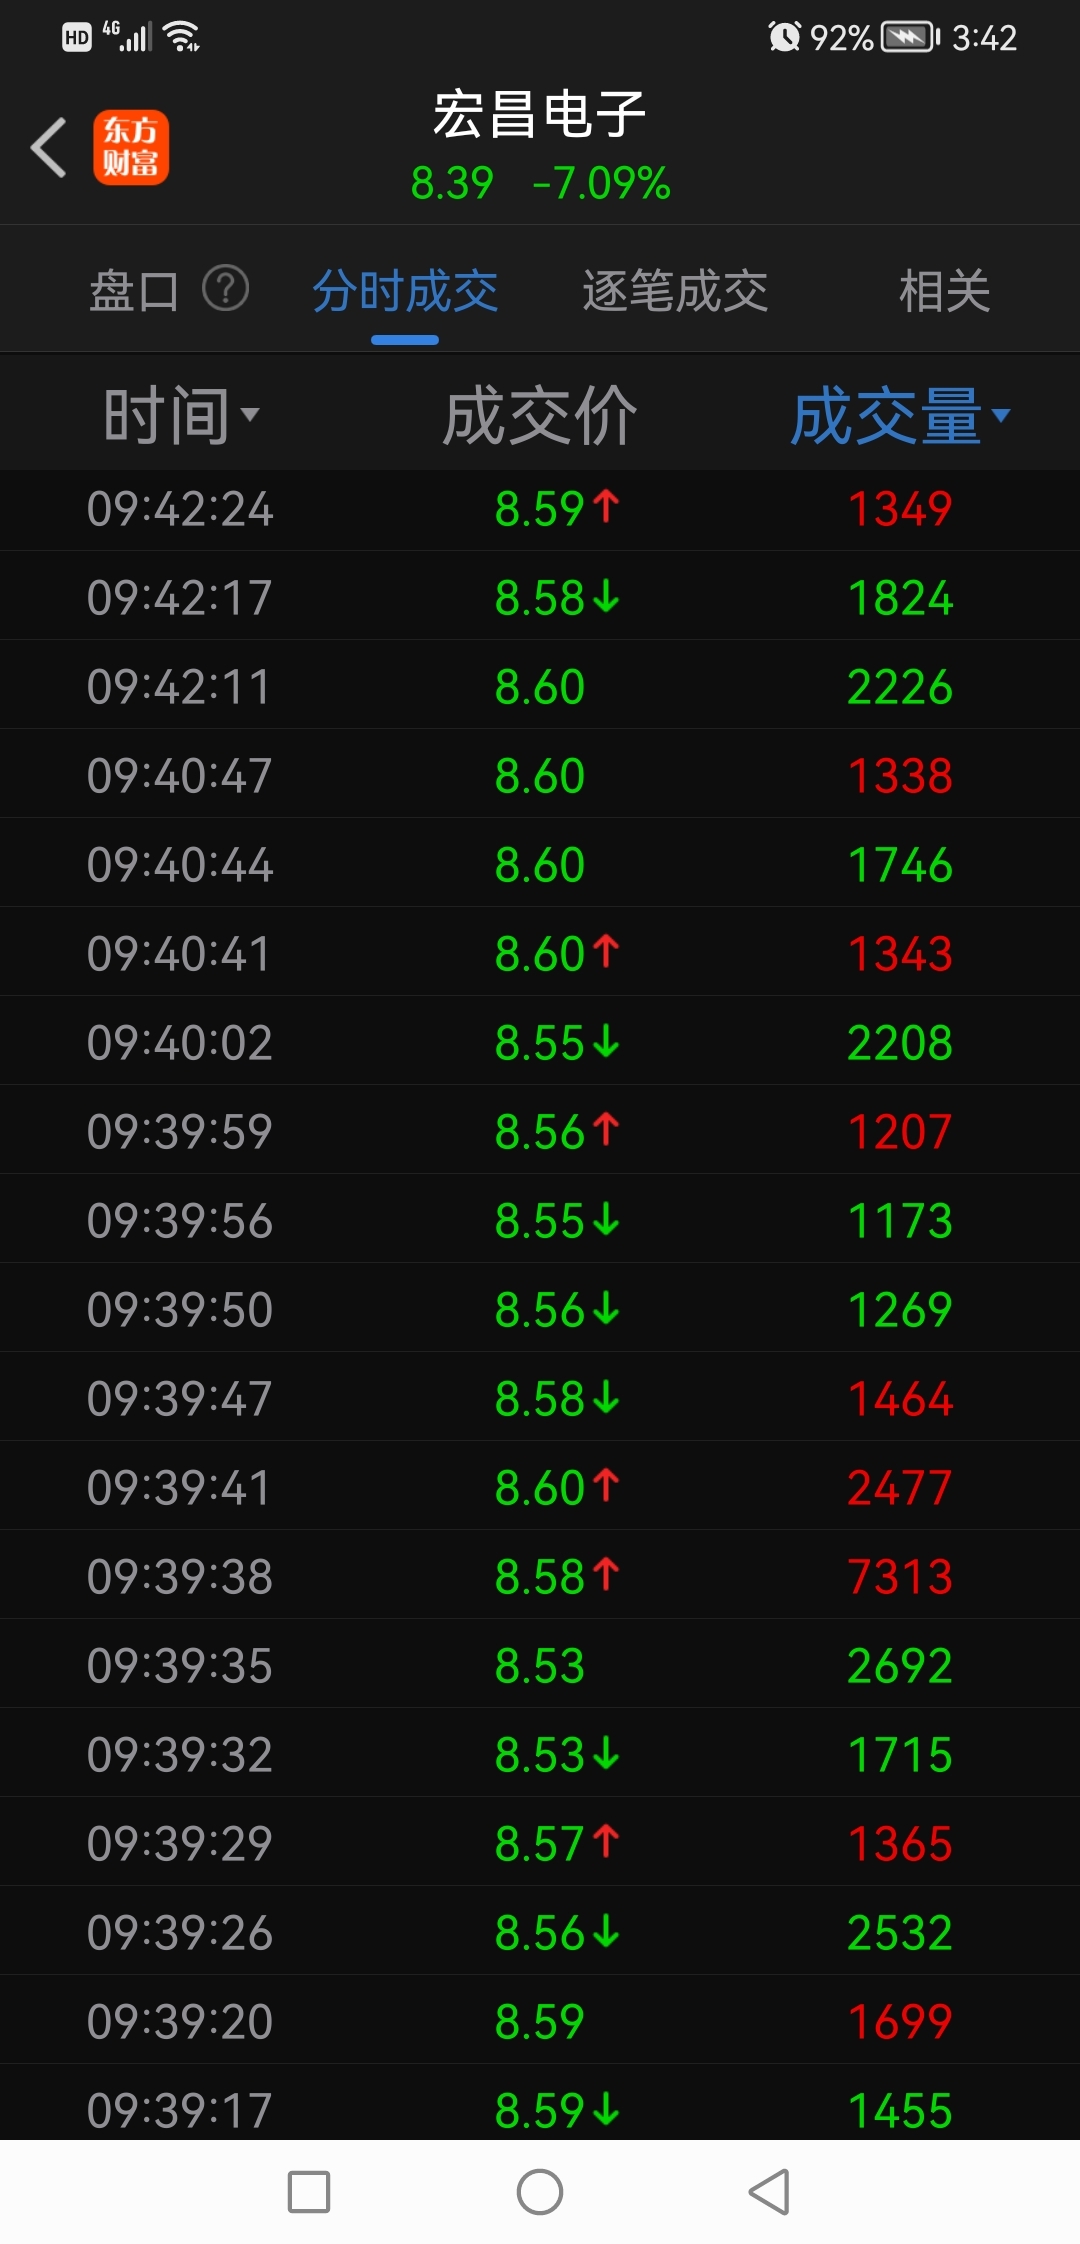Tap volume 1464 at 09:39:47
This screenshot has width=1080, height=2244.
(x=900, y=1399)
